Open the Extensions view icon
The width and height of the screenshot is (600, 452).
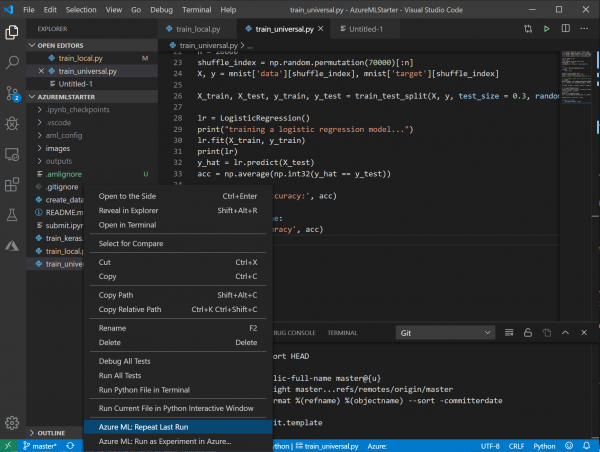(x=13, y=185)
